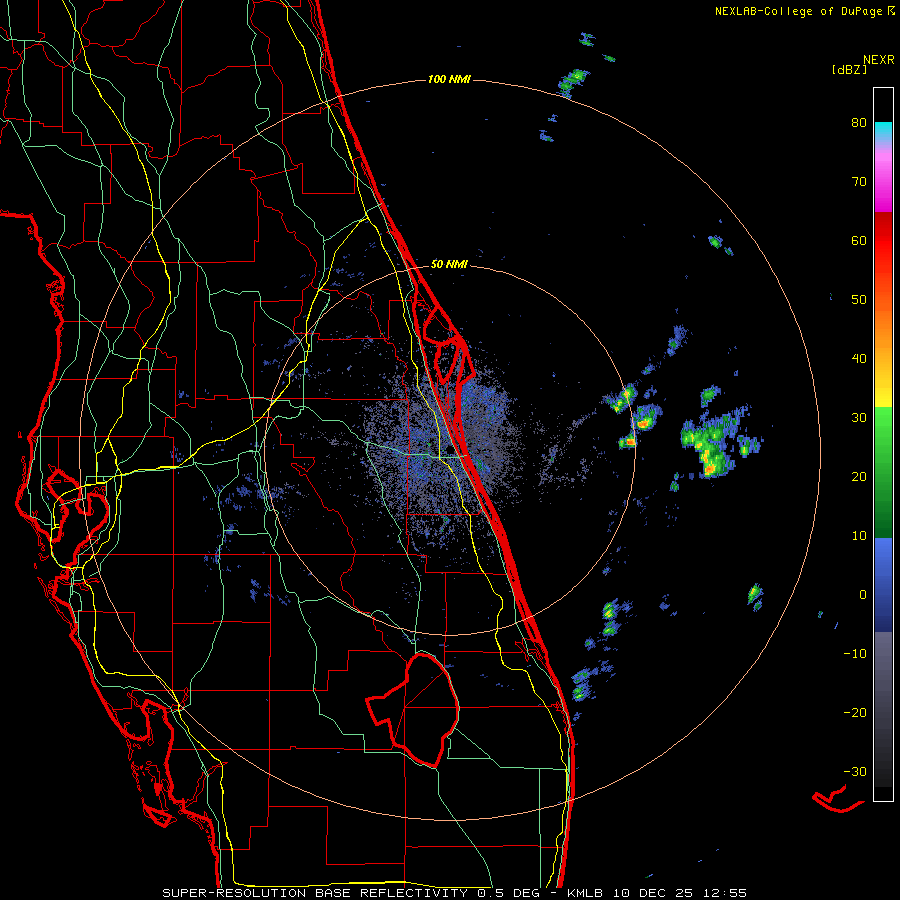Click the 10 value on the dBZ scale

[859, 536]
